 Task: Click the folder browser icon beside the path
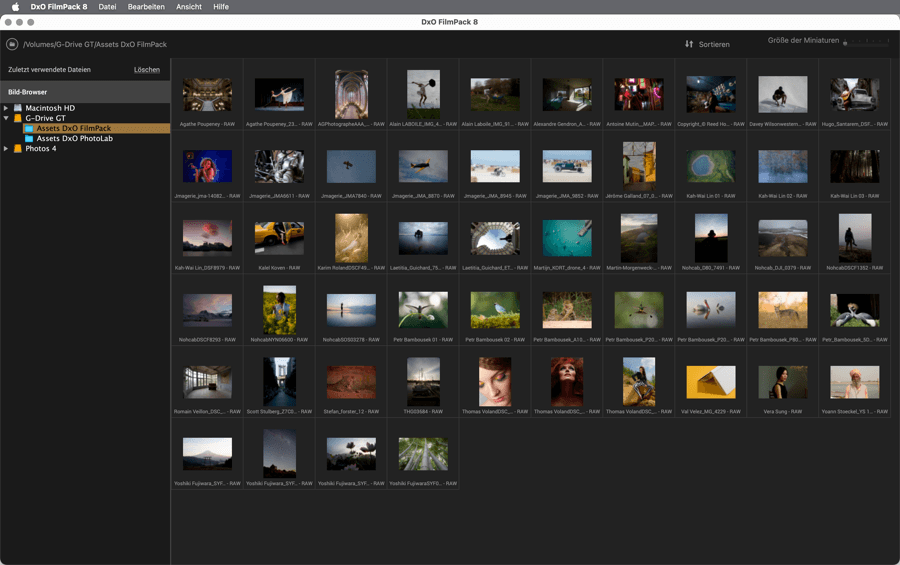(12, 44)
